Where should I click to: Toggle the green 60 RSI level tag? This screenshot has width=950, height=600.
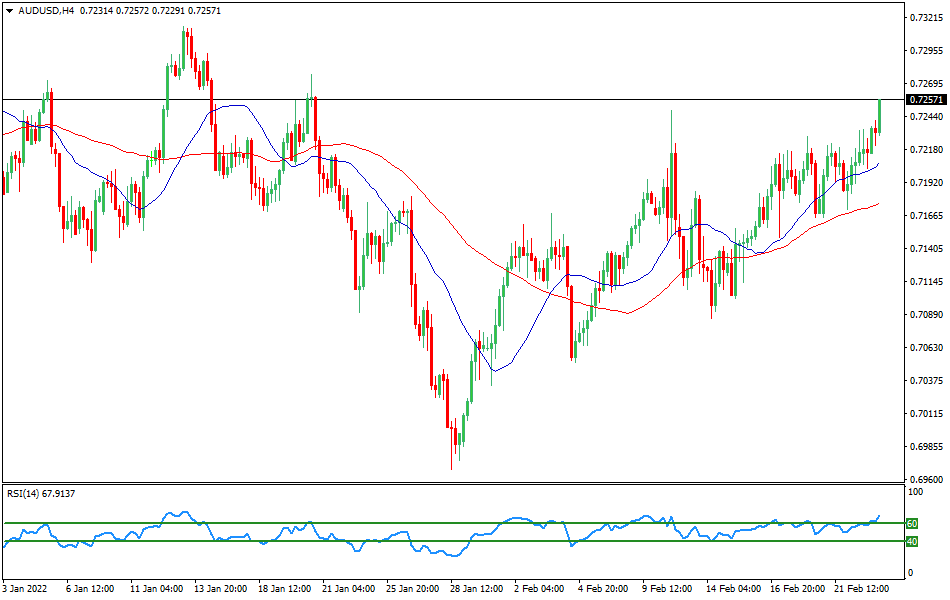pos(911,522)
